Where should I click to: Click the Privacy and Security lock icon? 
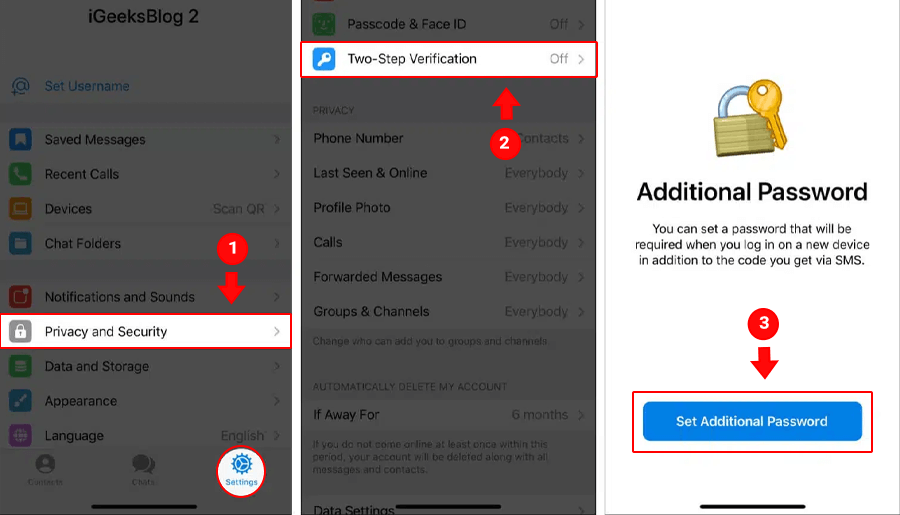pyautogui.click(x=20, y=332)
